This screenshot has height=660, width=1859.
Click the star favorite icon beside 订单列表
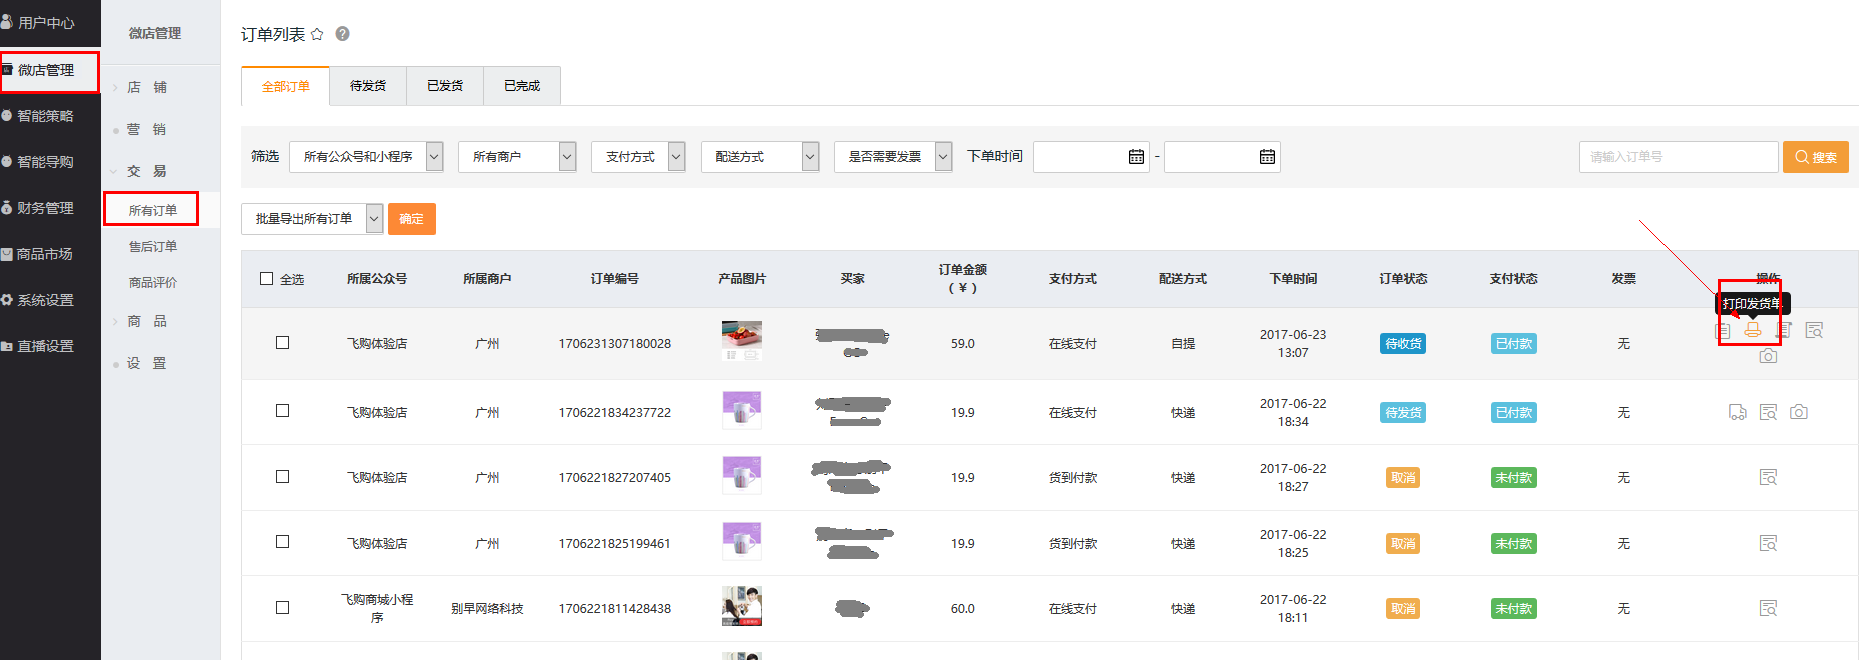[317, 34]
